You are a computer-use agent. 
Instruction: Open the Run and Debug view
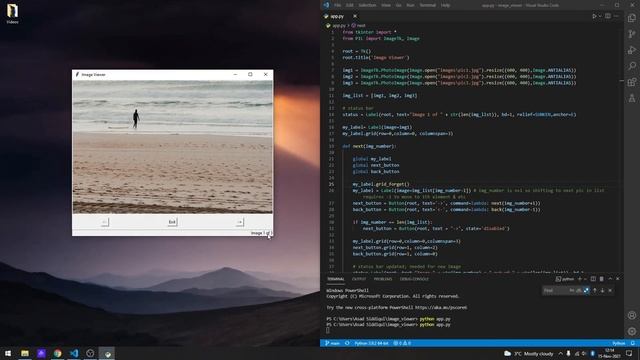click(x=632, y=50)
